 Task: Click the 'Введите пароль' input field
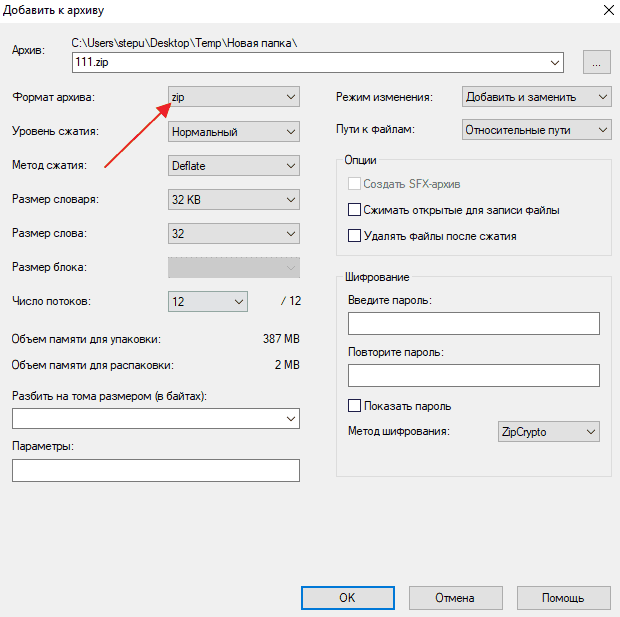click(473, 323)
